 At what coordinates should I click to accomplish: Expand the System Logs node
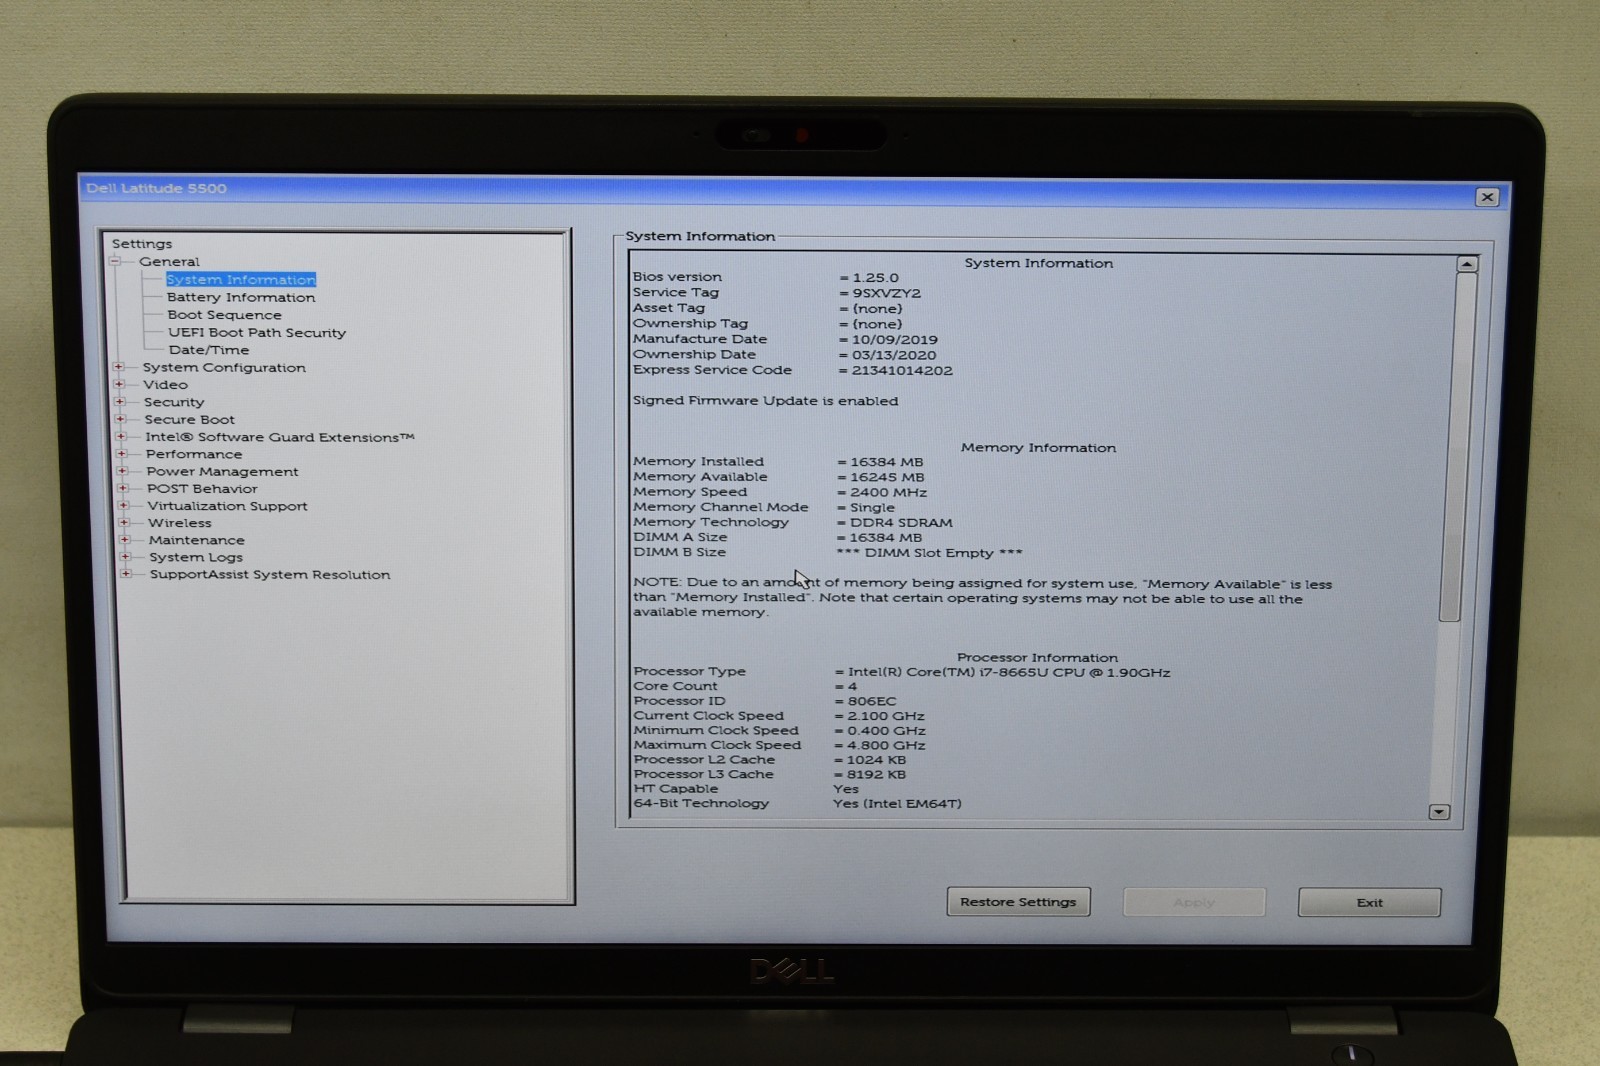[125, 557]
